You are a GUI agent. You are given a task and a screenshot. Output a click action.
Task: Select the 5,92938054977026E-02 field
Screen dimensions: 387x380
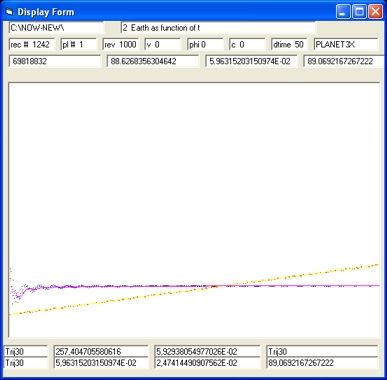(207, 351)
